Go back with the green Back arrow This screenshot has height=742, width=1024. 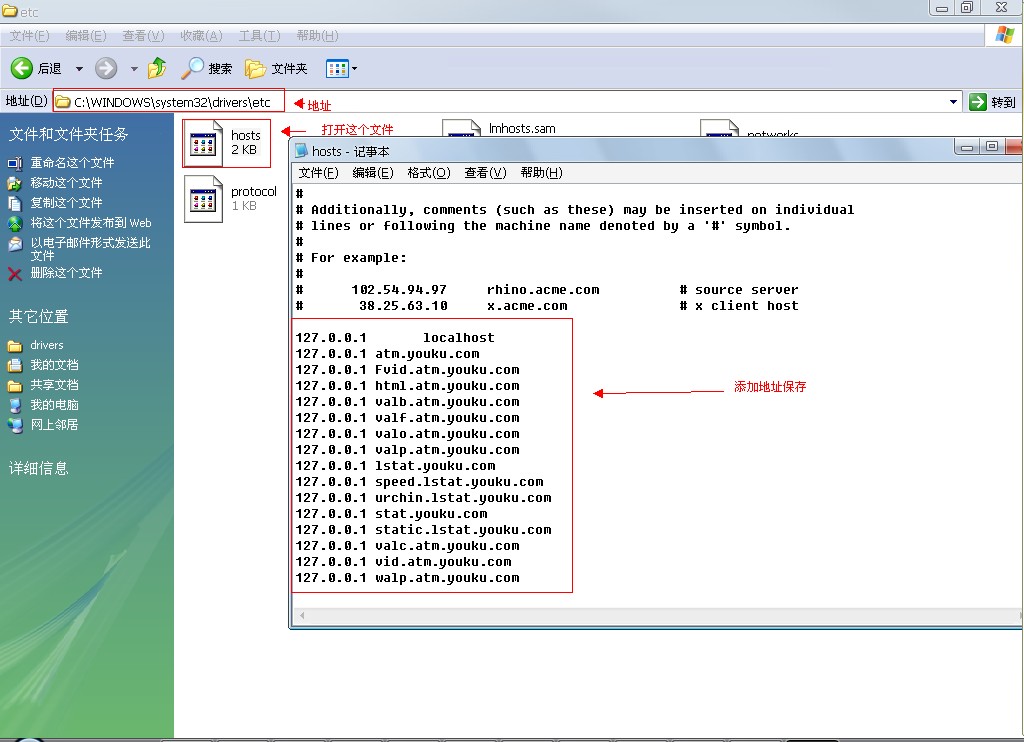point(22,68)
